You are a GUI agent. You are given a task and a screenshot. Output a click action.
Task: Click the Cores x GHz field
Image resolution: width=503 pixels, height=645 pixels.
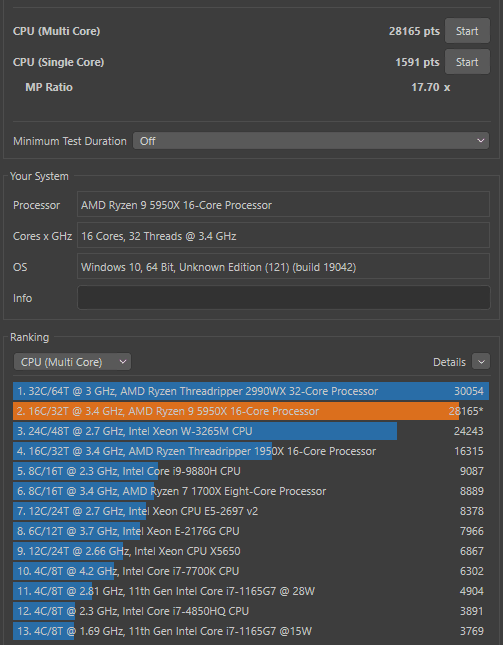tap(284, 236)
